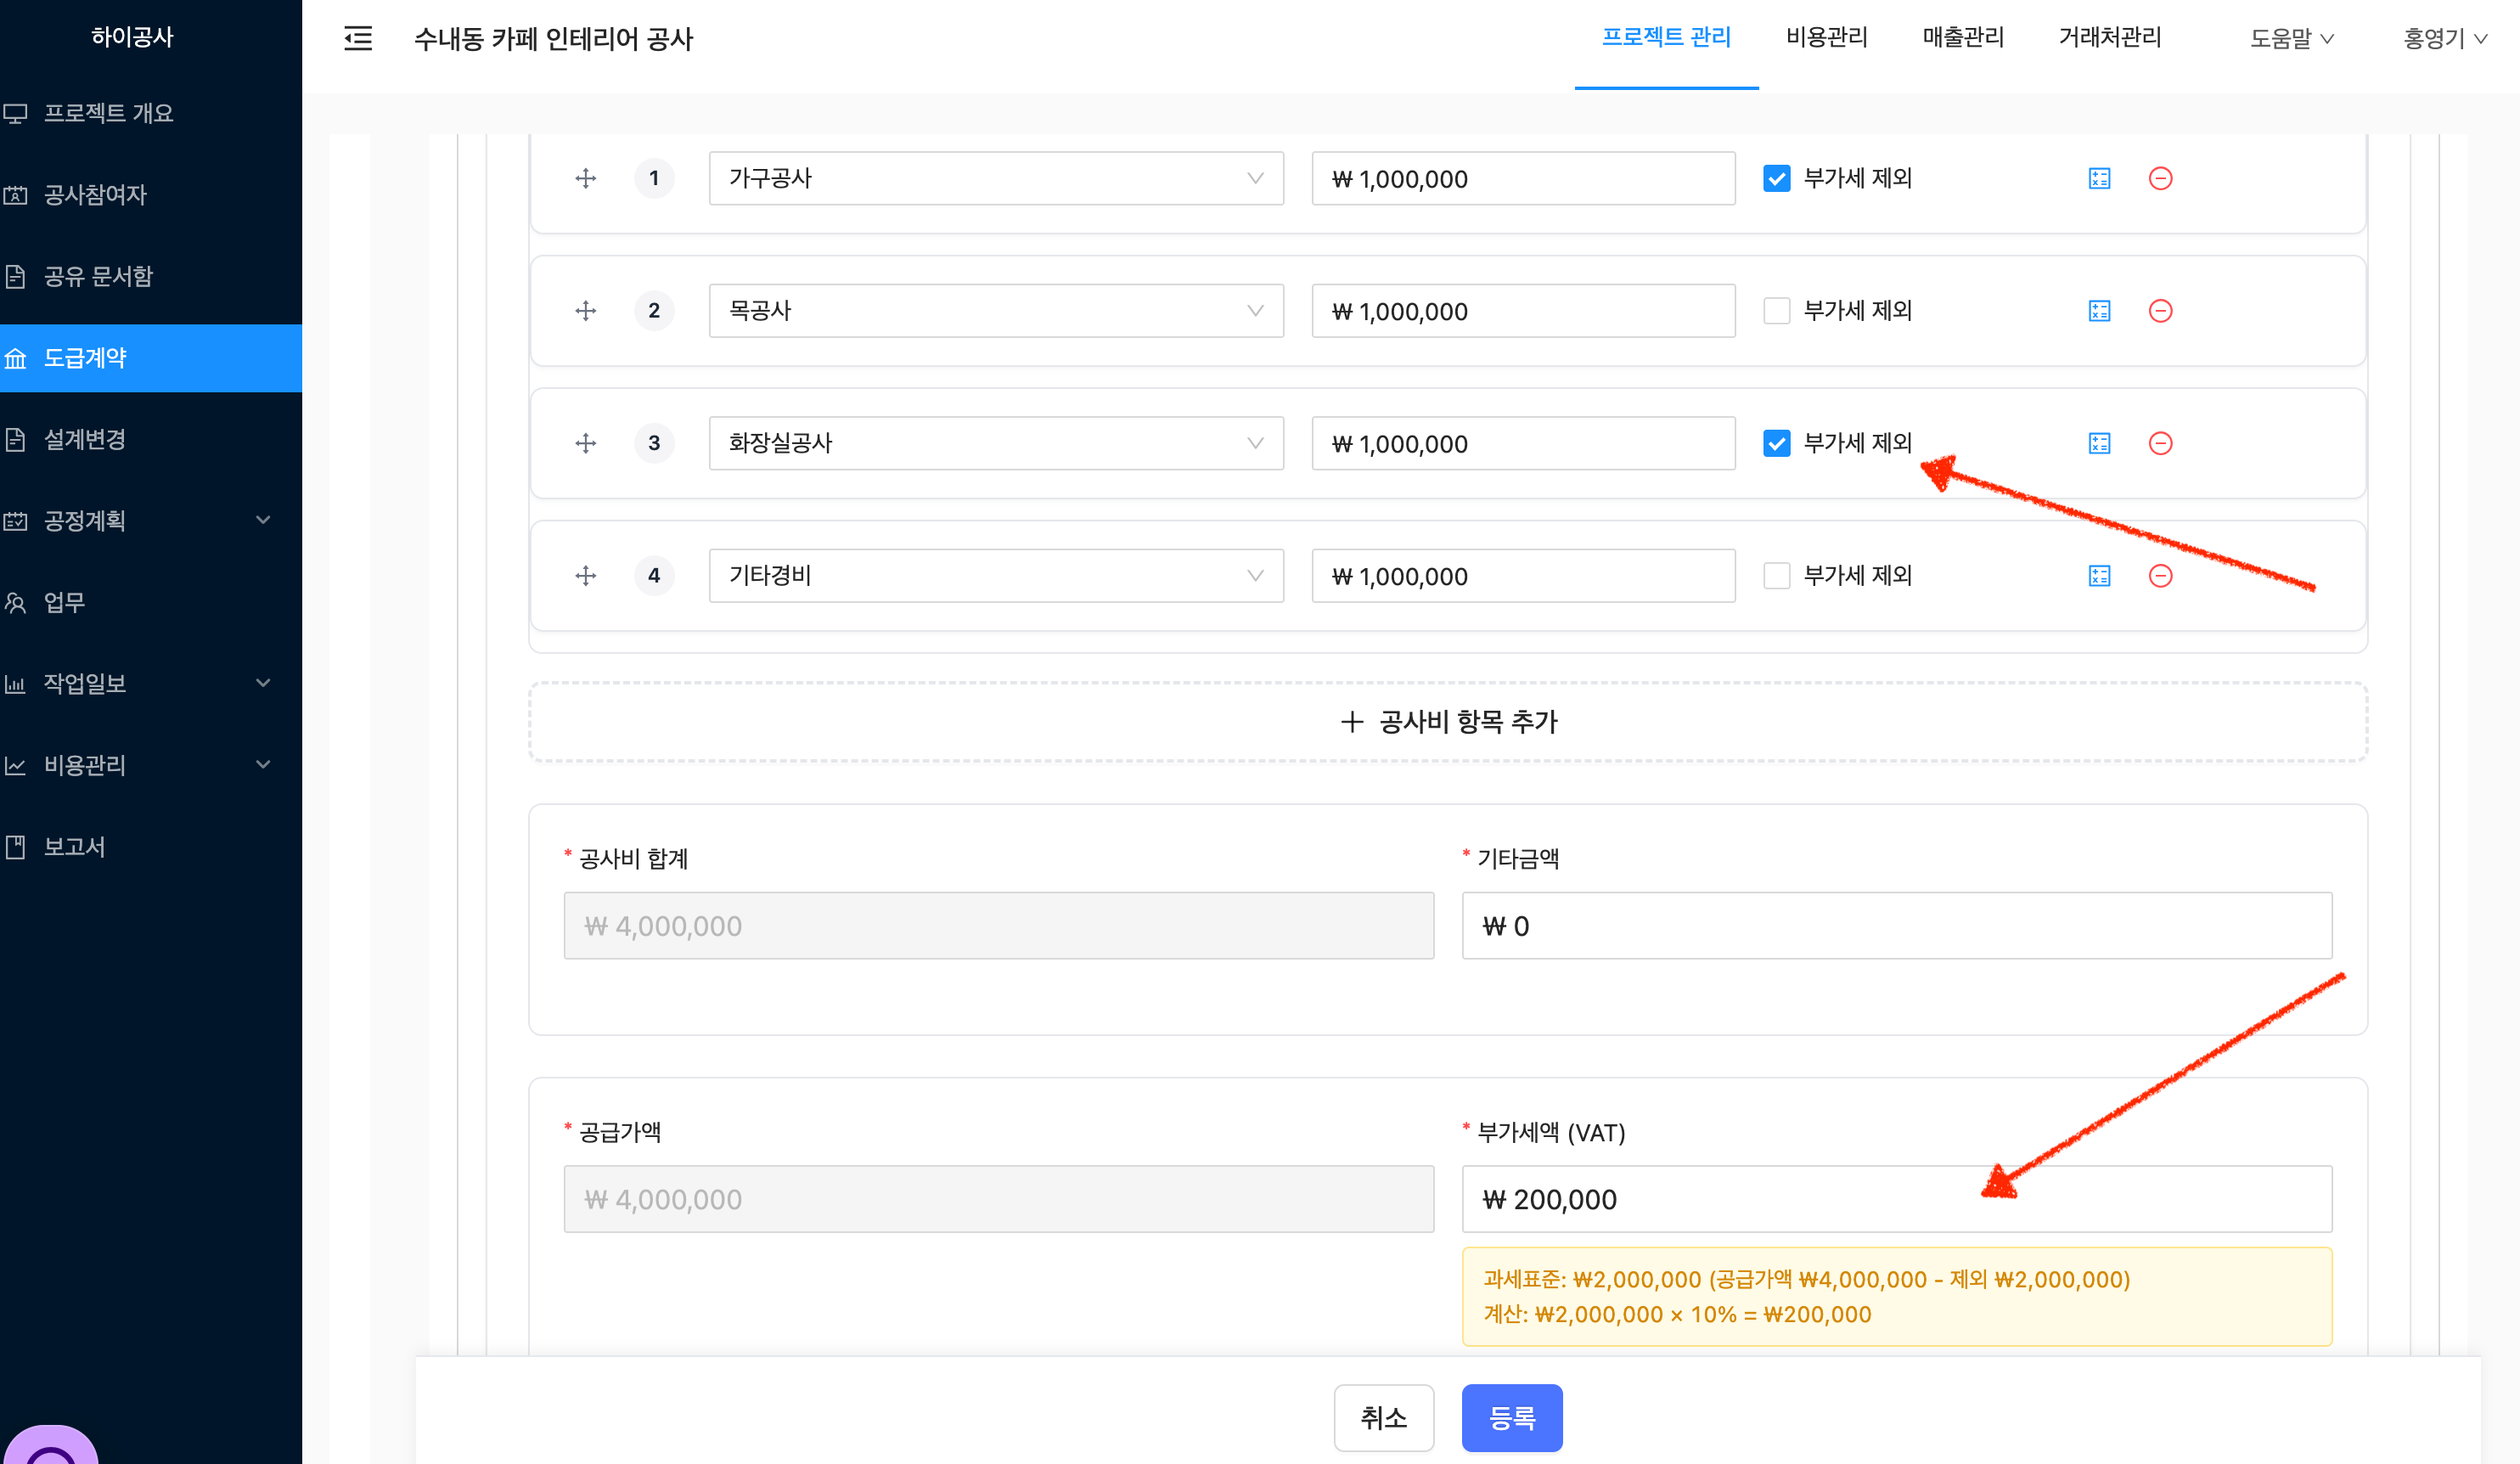
Task: Open 설계변경 in the sidebar menu
Action: click(85, 439)
